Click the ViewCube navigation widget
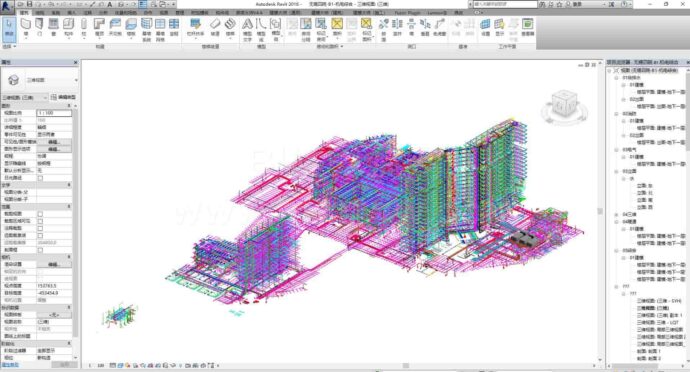 click(564, 106)
